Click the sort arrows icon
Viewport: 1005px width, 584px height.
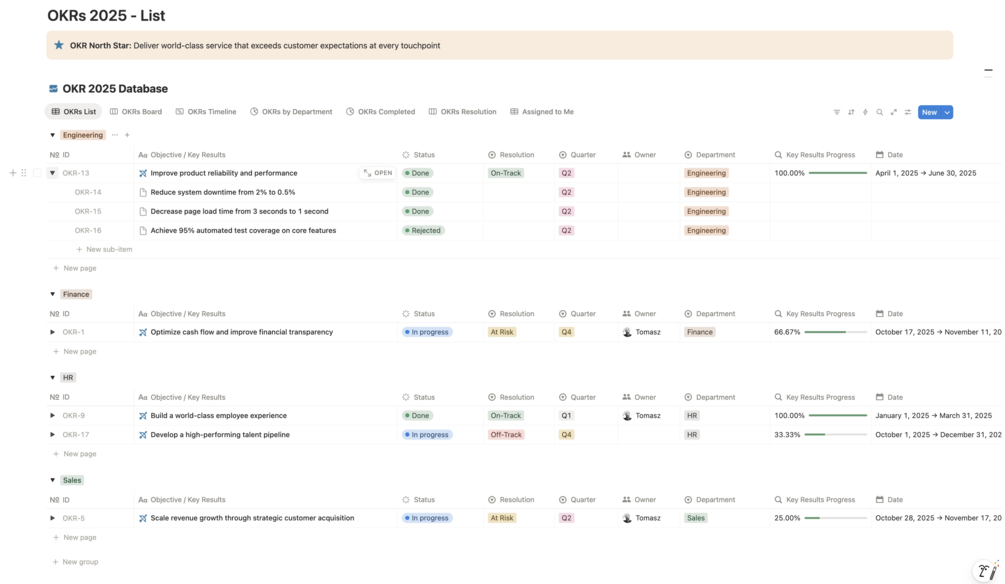851,112
